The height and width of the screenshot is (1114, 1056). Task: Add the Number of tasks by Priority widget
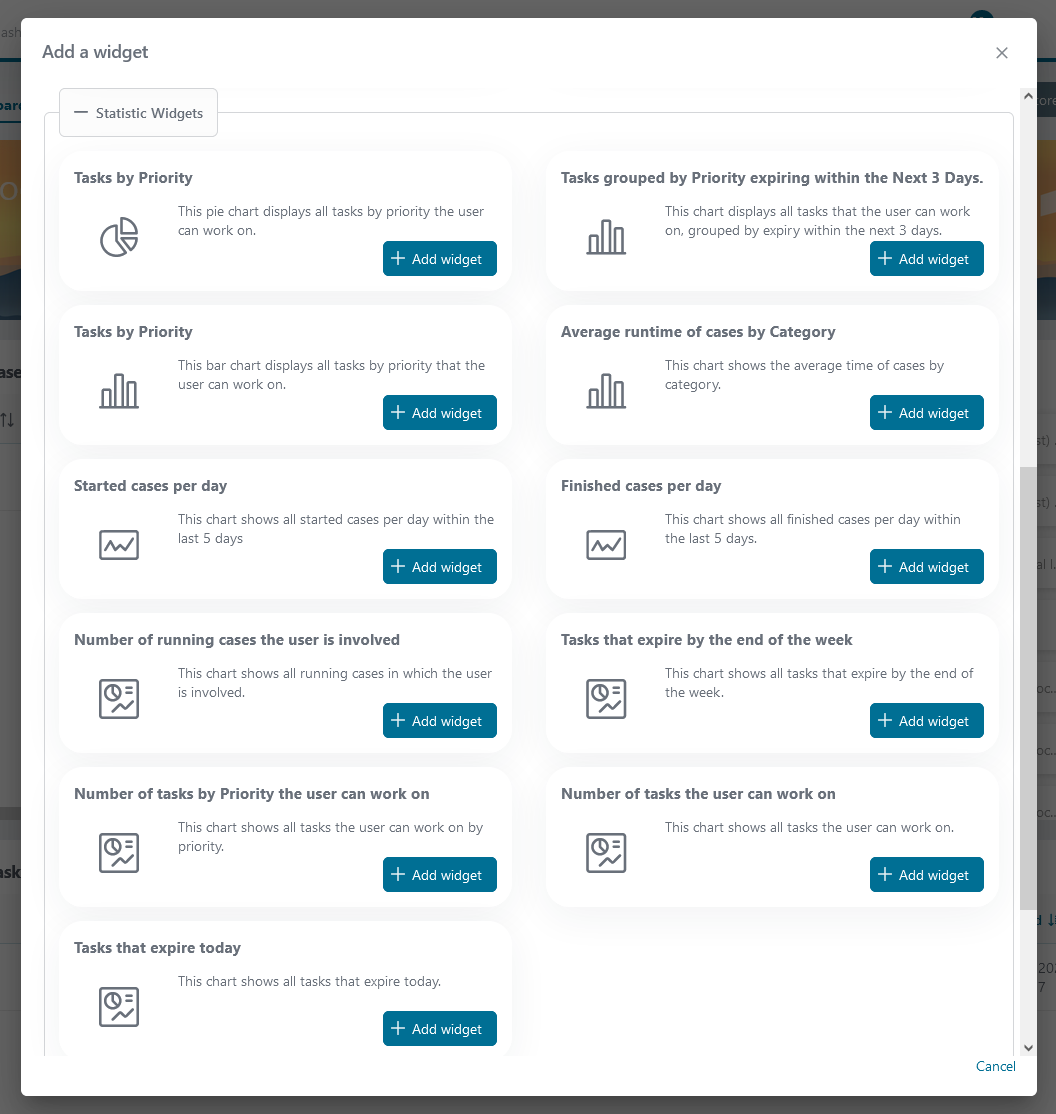pos(440,875)
